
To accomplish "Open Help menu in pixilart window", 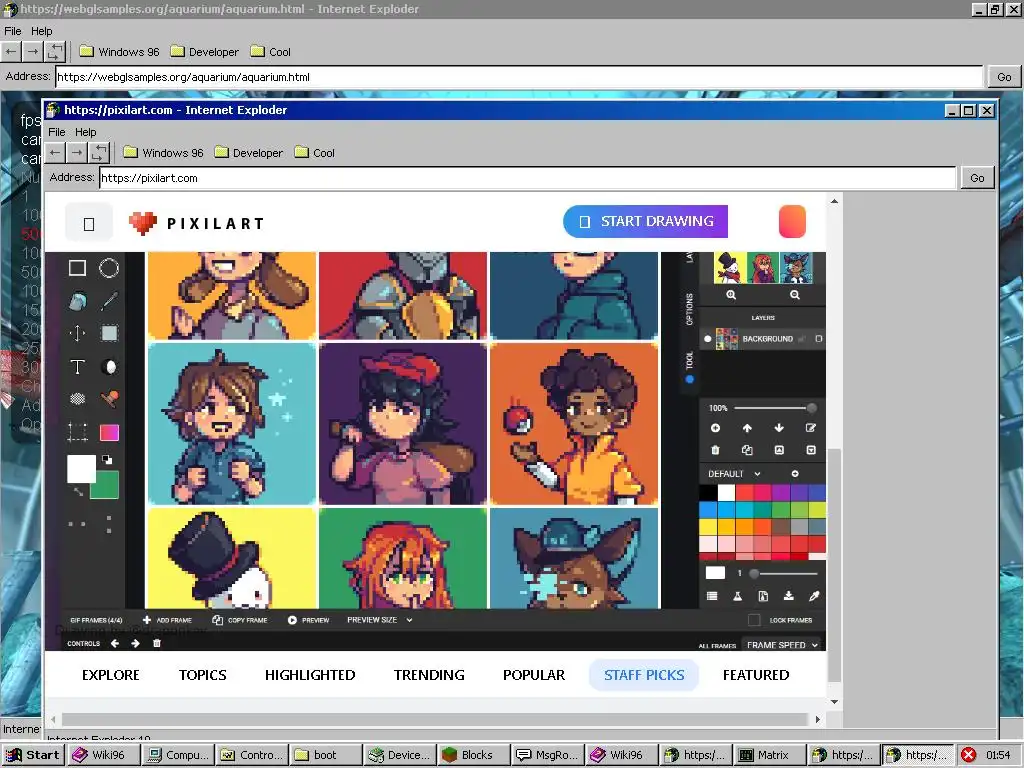I will [86, 132].
